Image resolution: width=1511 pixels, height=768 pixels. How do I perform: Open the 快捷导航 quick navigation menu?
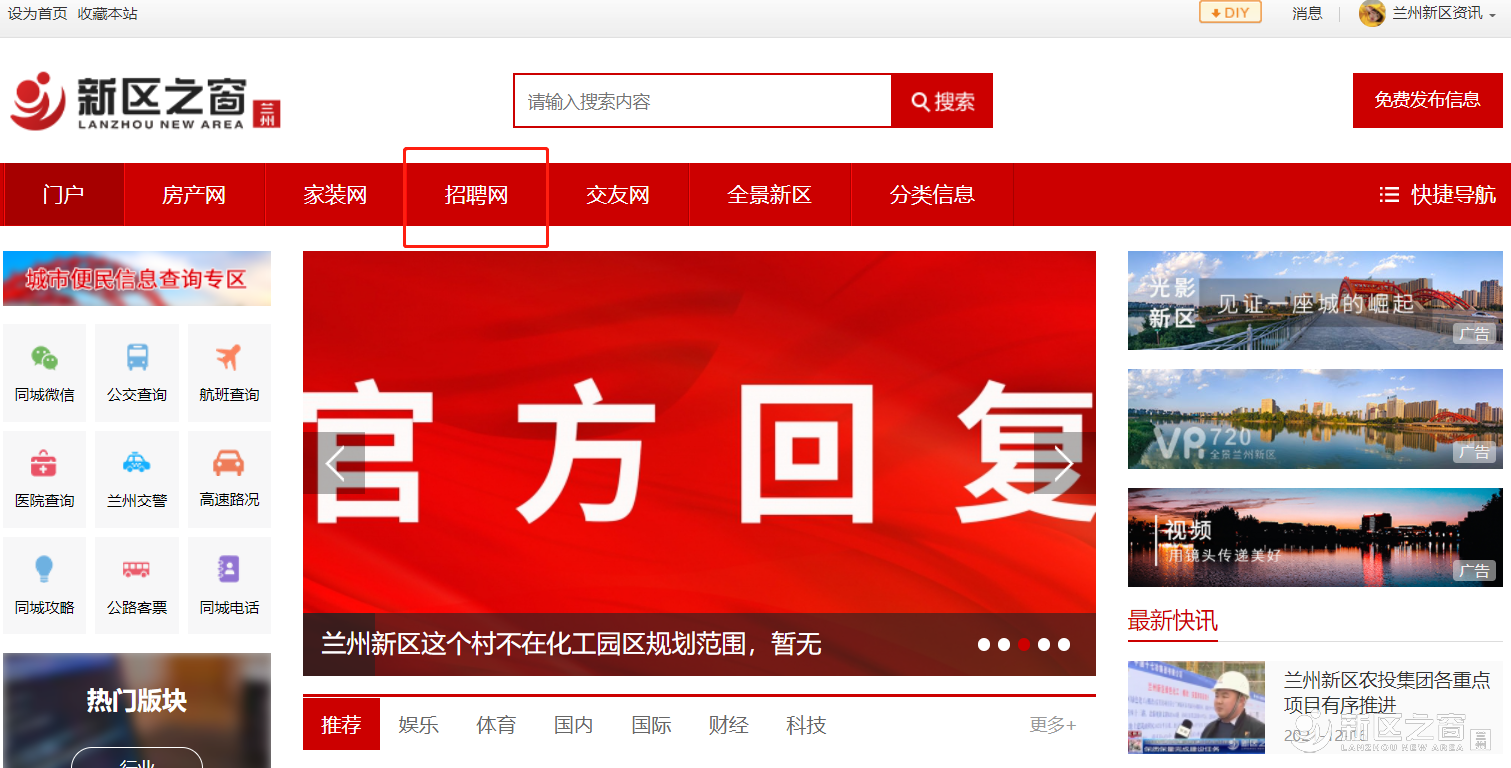pos(1437,195)
